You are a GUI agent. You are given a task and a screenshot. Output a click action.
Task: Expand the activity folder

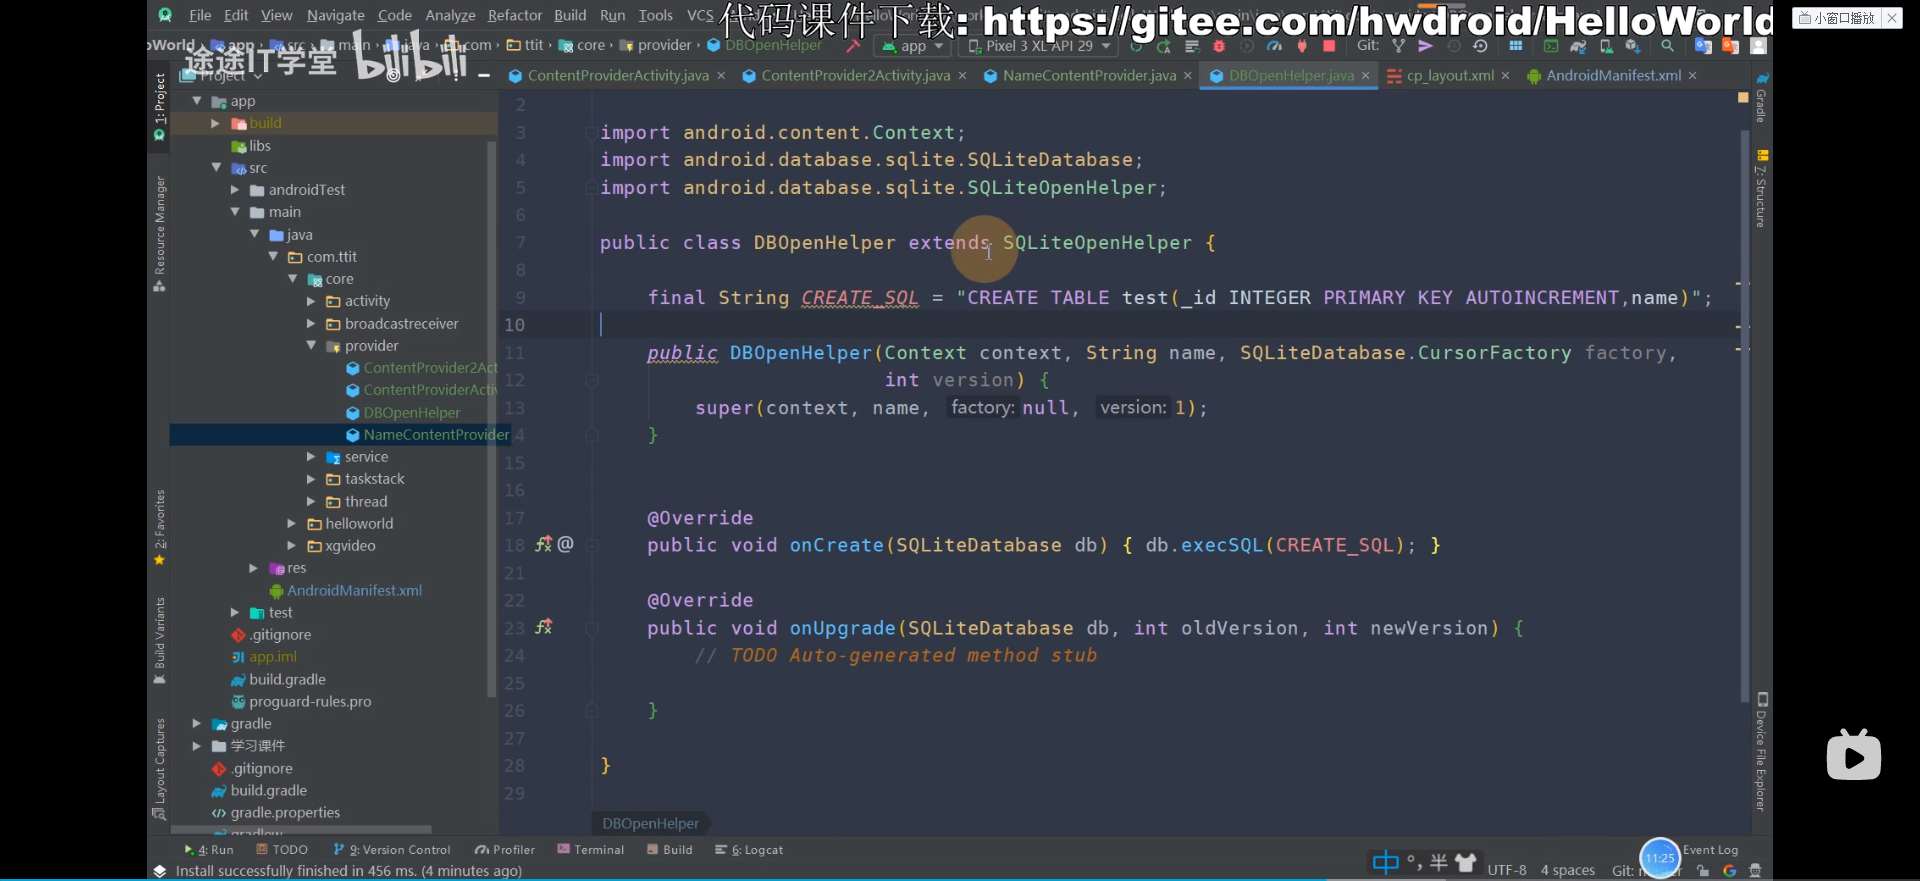click(x=311, y=301)
